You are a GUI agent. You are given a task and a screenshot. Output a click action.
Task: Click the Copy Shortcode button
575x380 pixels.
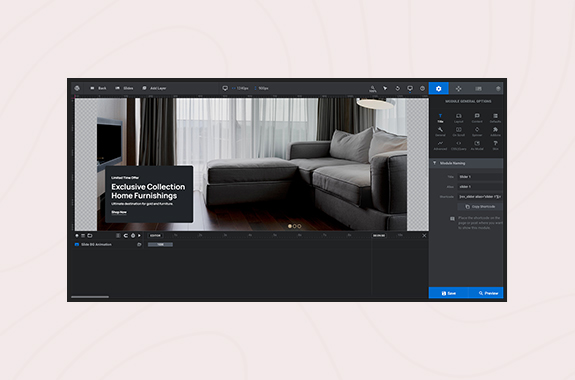[480, 207]
